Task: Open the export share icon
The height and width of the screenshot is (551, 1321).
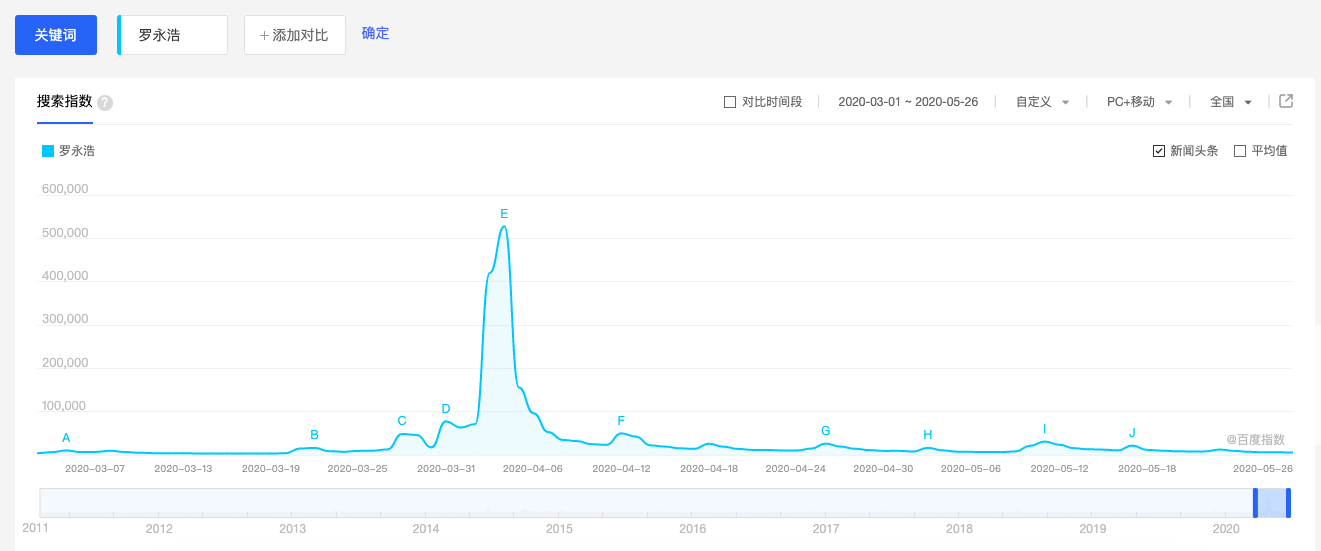Action: click(x=1287, y=101)
